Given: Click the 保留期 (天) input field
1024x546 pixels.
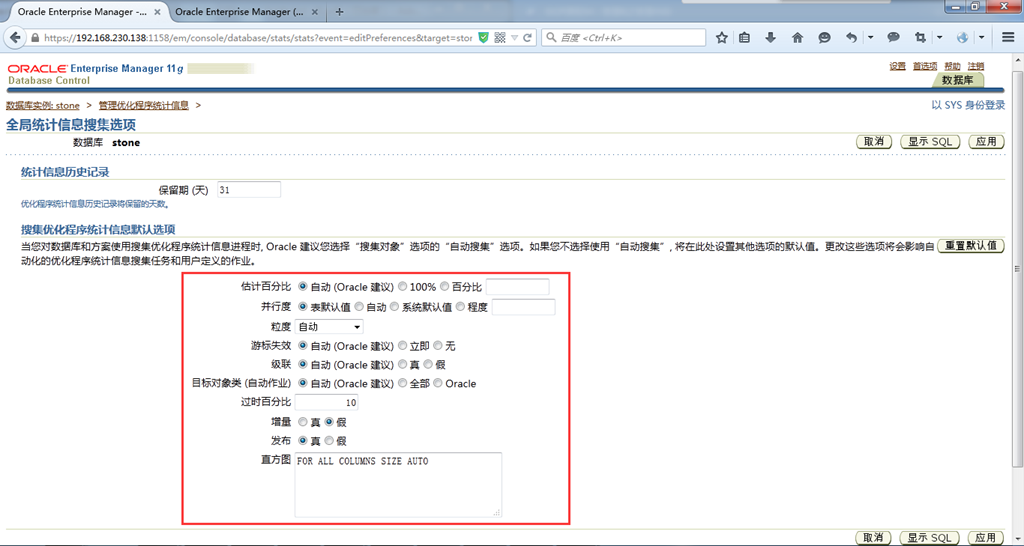Looking at the screenshot, I should pyautogui.click(x=249, y=190).
